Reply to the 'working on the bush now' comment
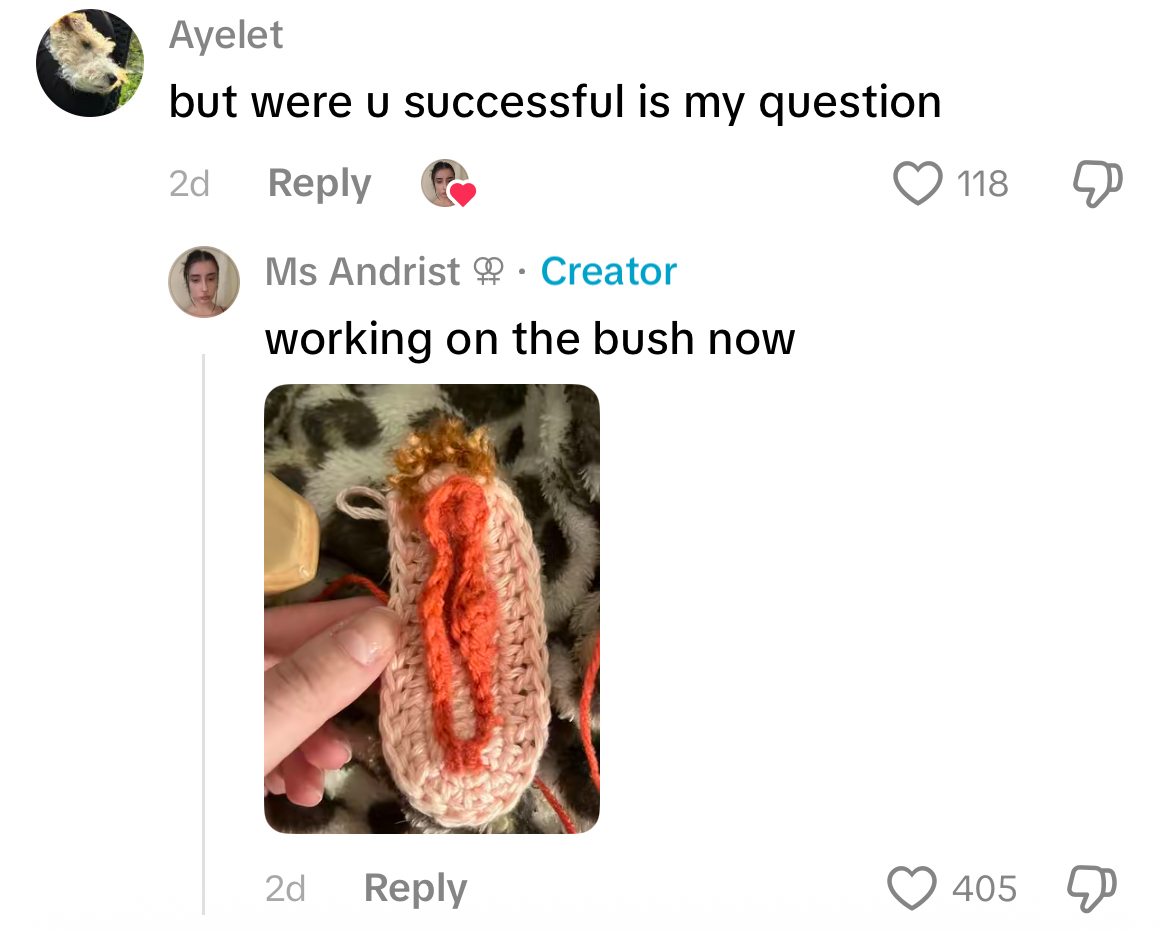Screen dimensions: 1170x931 point(416,888)
